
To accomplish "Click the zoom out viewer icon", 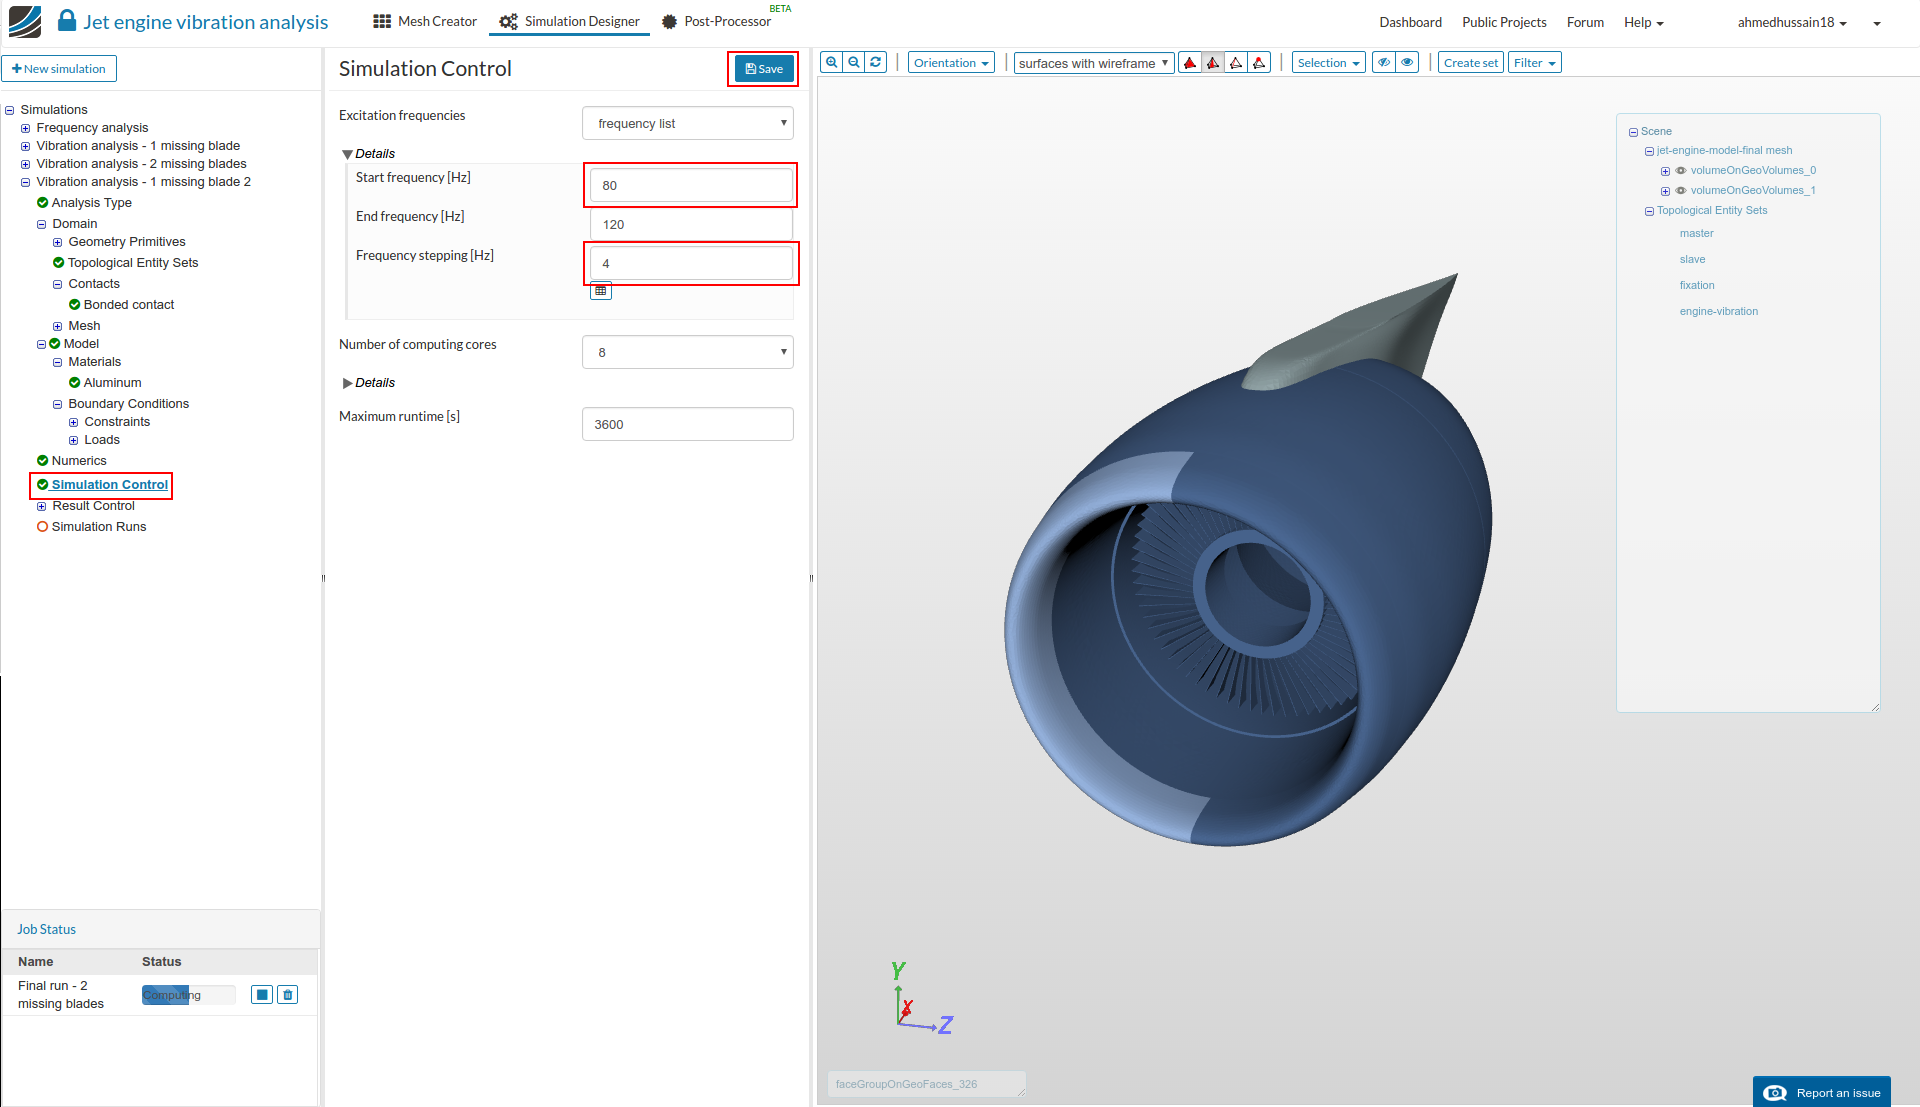I will coord(854,62).
